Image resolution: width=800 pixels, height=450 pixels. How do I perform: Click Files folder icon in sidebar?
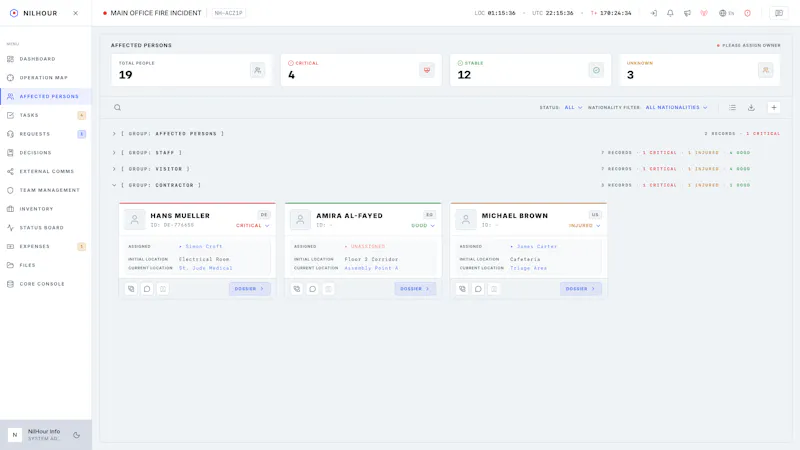10,265
